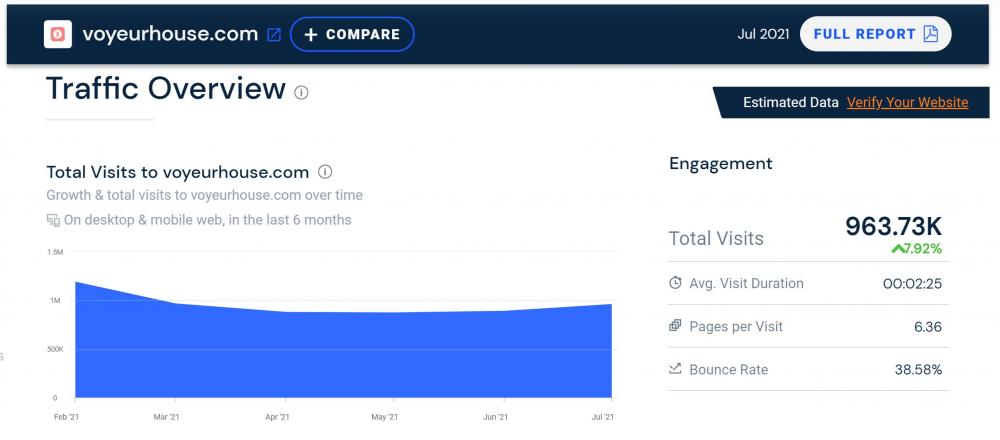Screen dimensions: 1000x440
Task: Click the voyeurhouse.com site favicon
Action: pos(56,34)
